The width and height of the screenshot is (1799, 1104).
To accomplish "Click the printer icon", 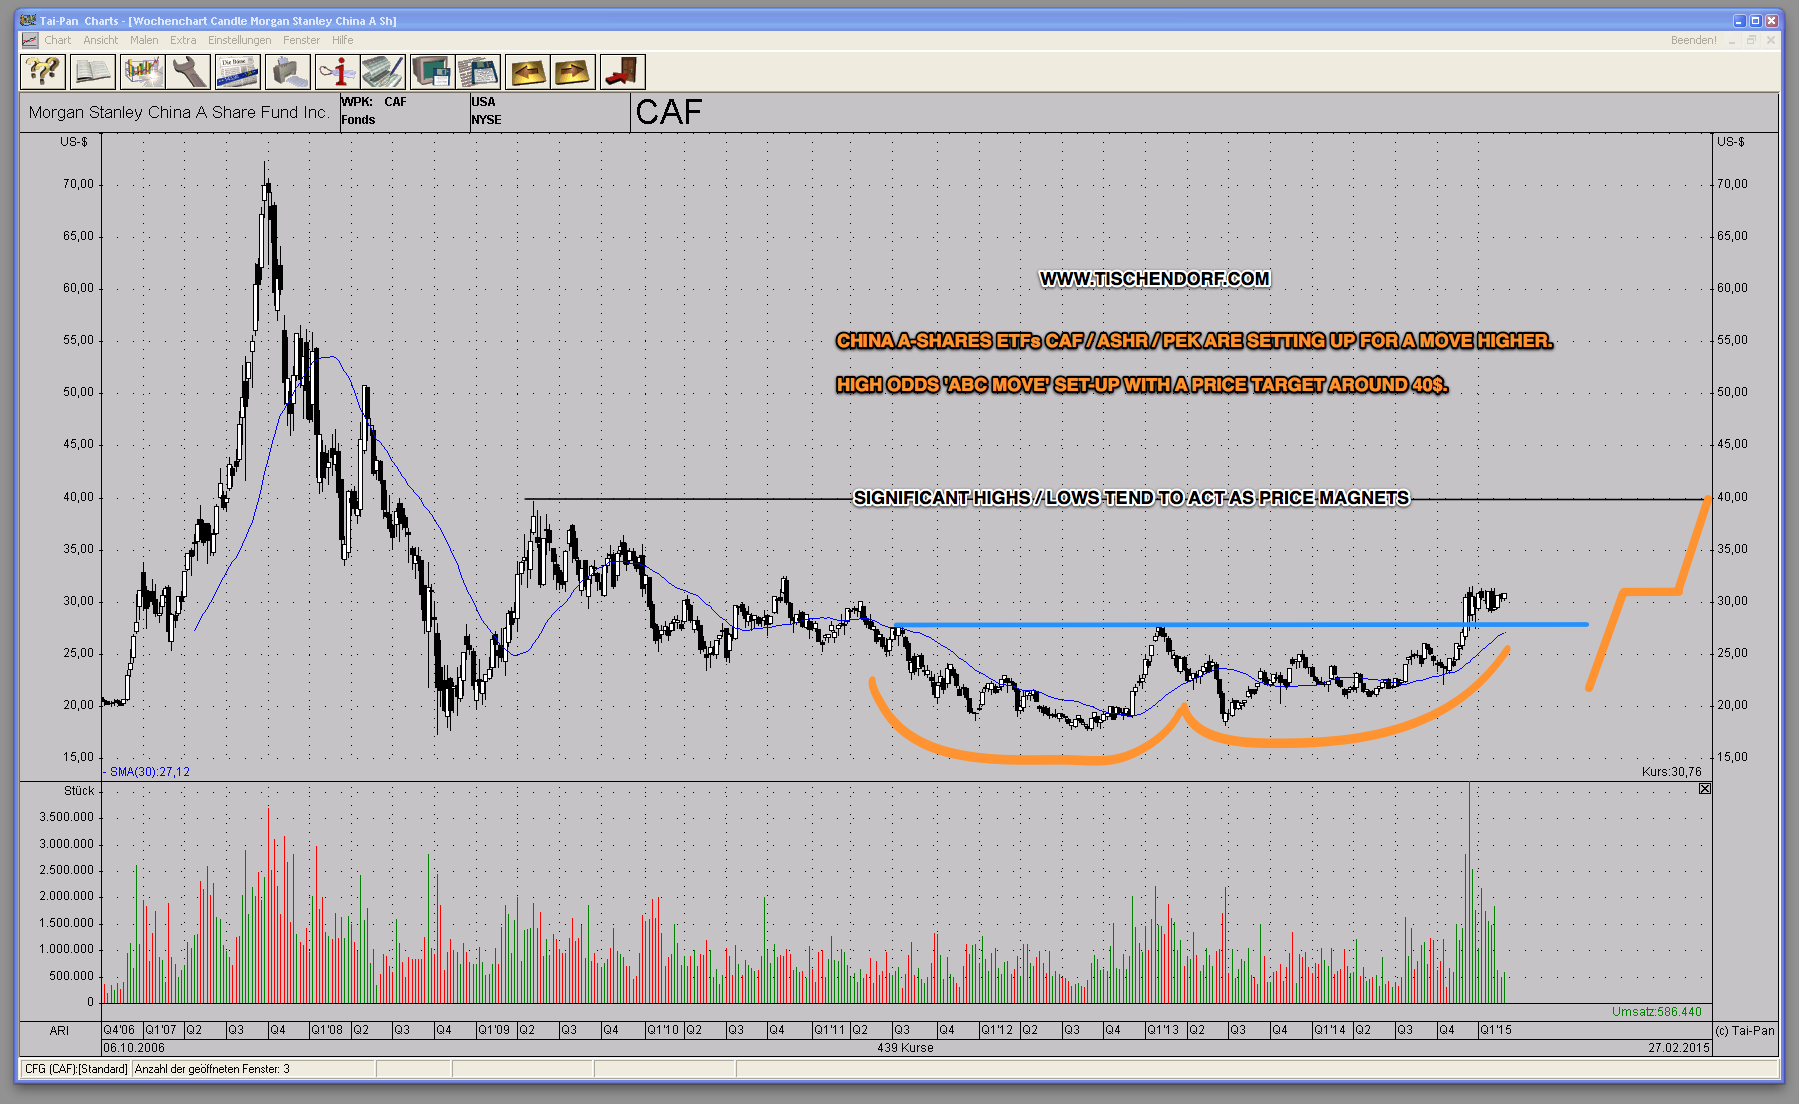I will click(287, 72).
